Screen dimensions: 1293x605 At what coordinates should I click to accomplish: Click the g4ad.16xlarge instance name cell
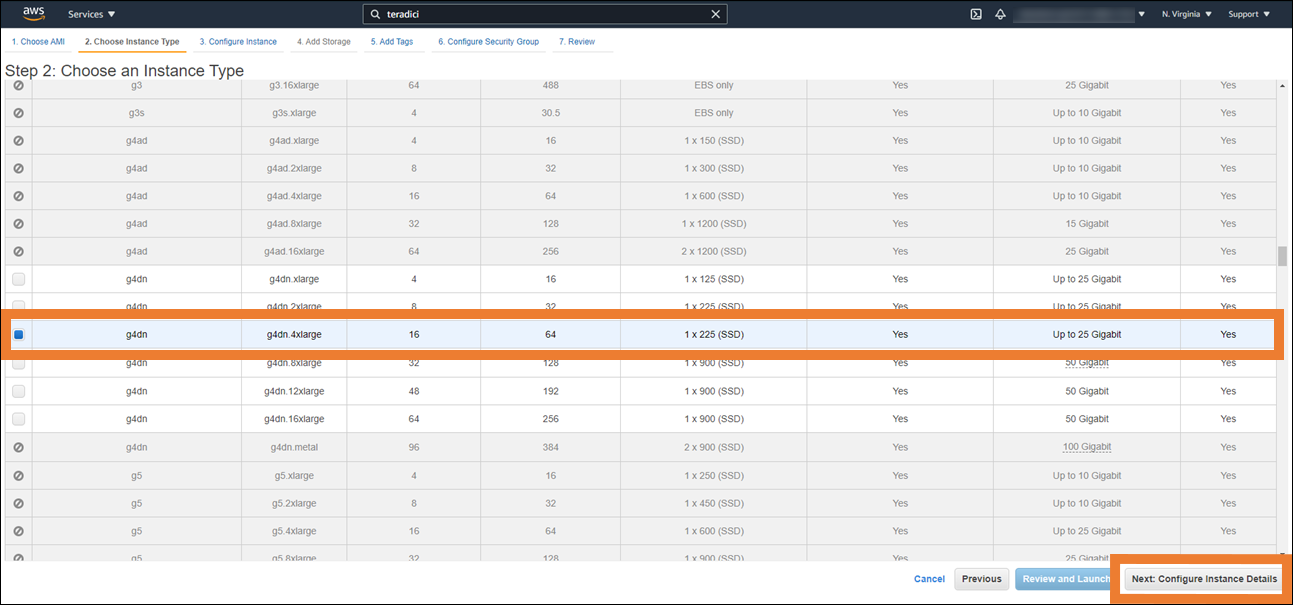[294, 251]
